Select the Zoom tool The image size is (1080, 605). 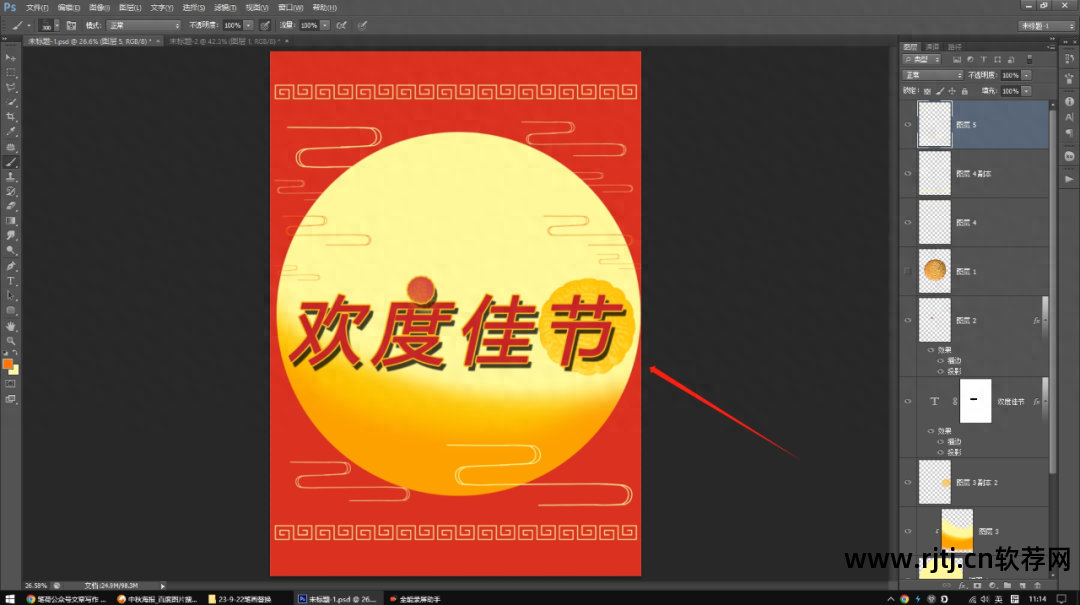tap(11, 340)
